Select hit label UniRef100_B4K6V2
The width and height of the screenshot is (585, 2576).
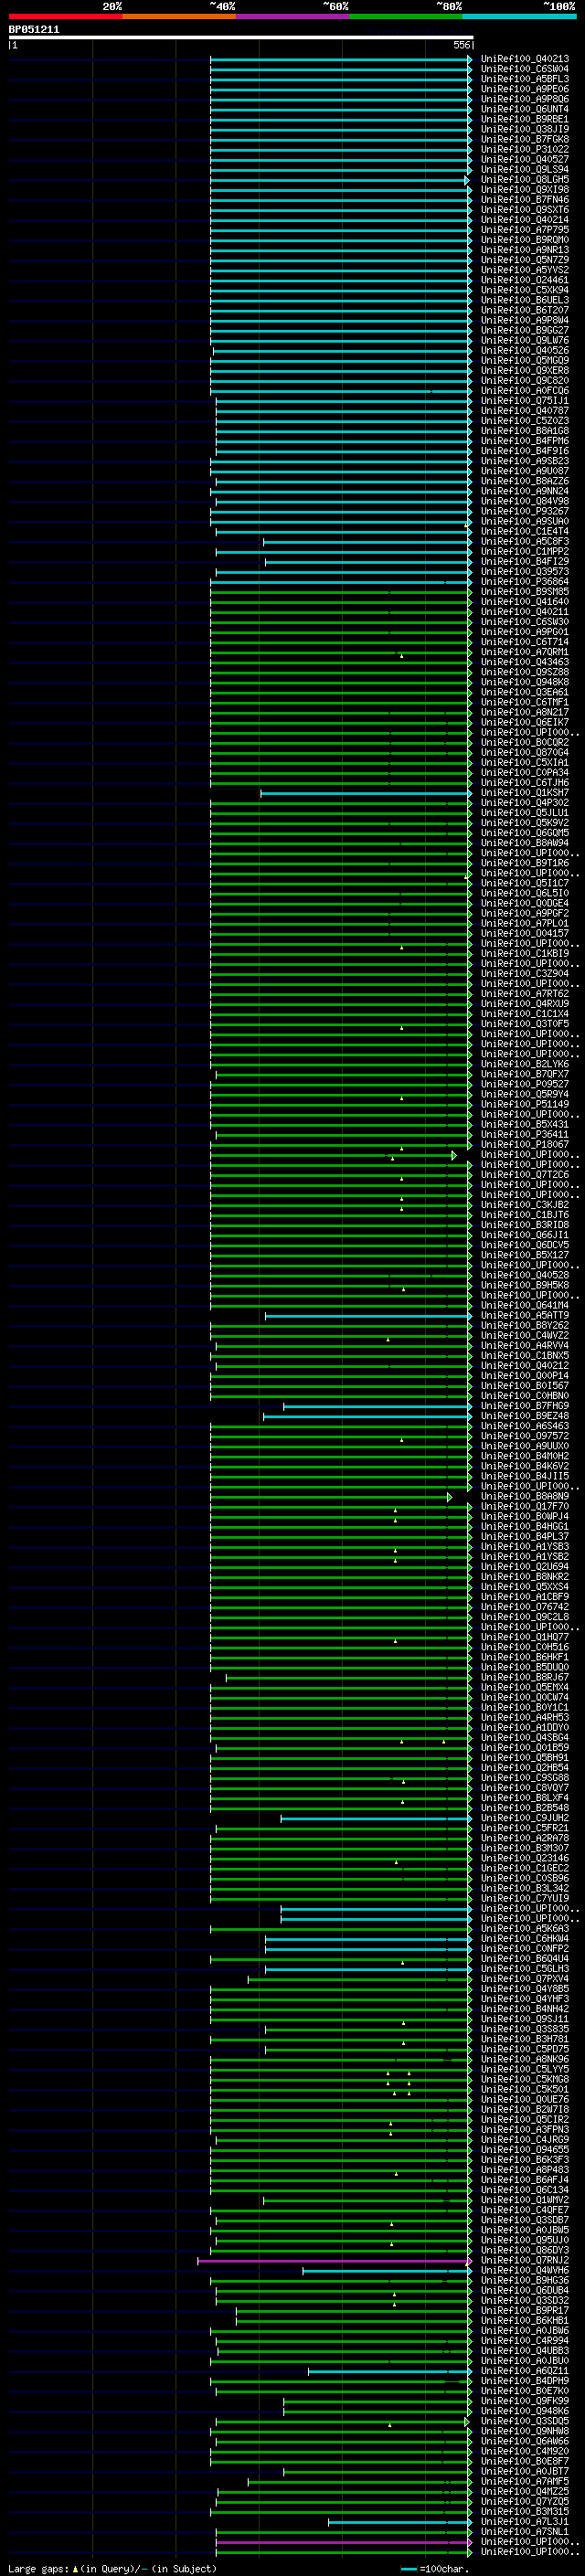tap(525, 1466)
